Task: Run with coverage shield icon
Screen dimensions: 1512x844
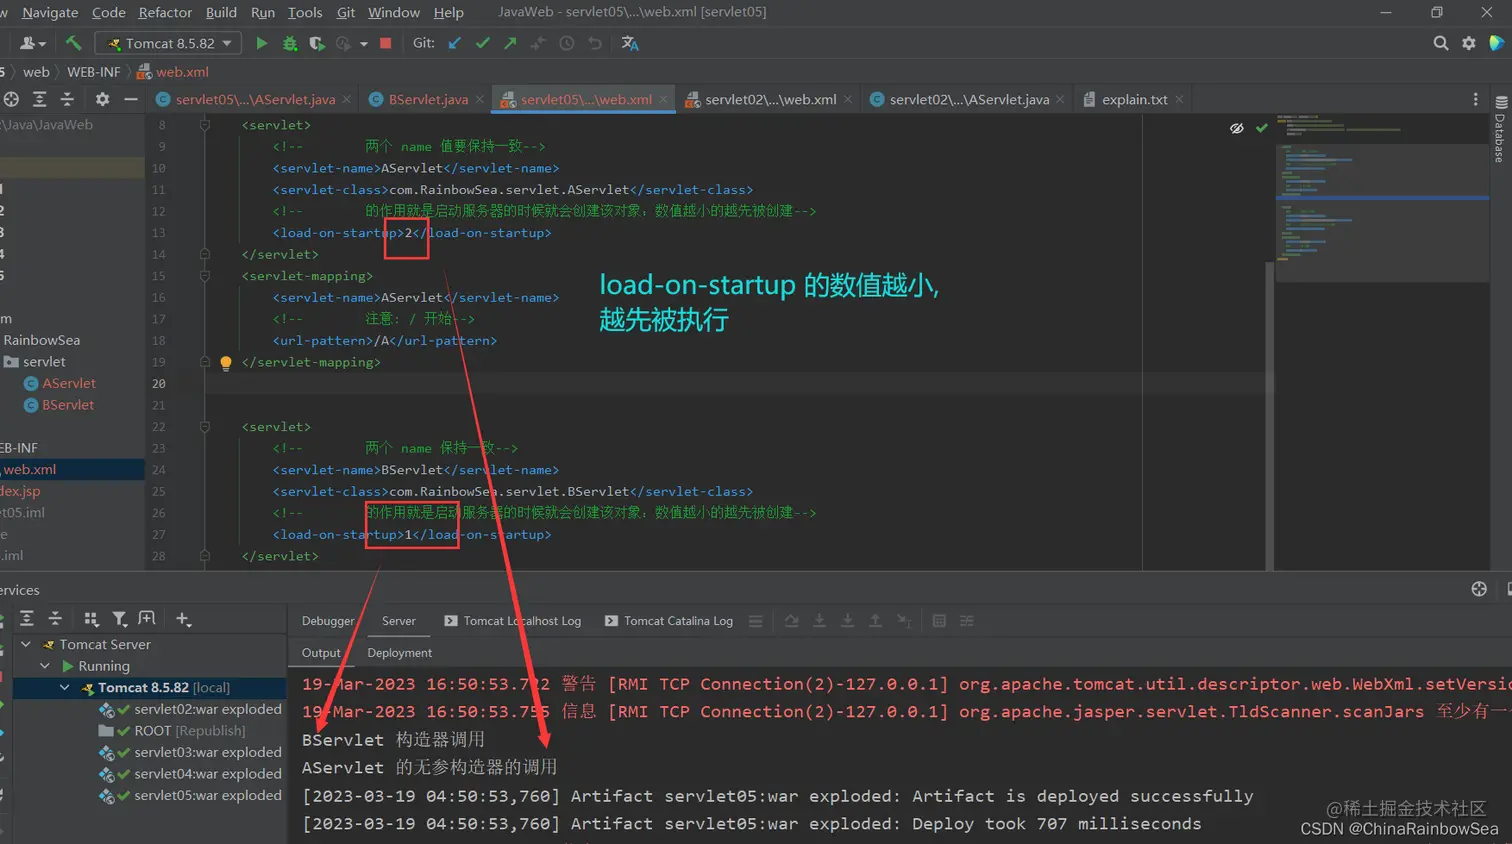Action: (317, 43)
